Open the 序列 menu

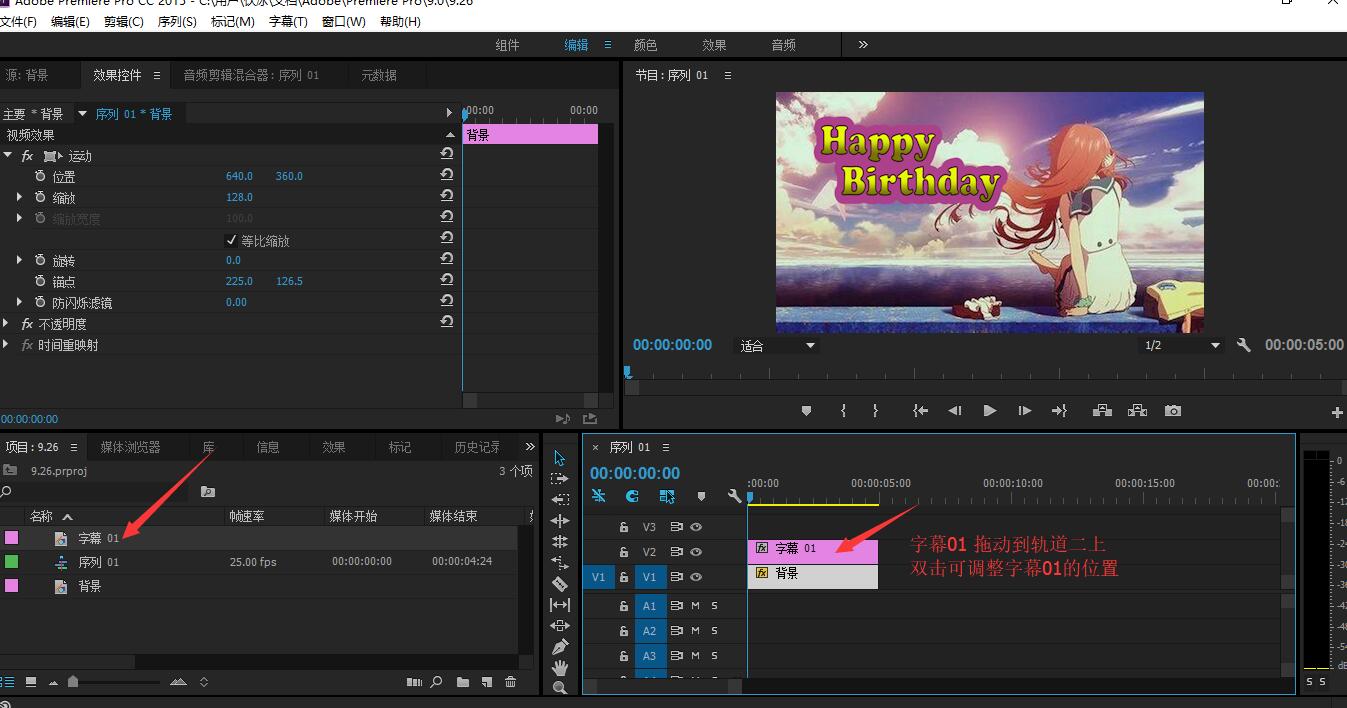(177, 21)
